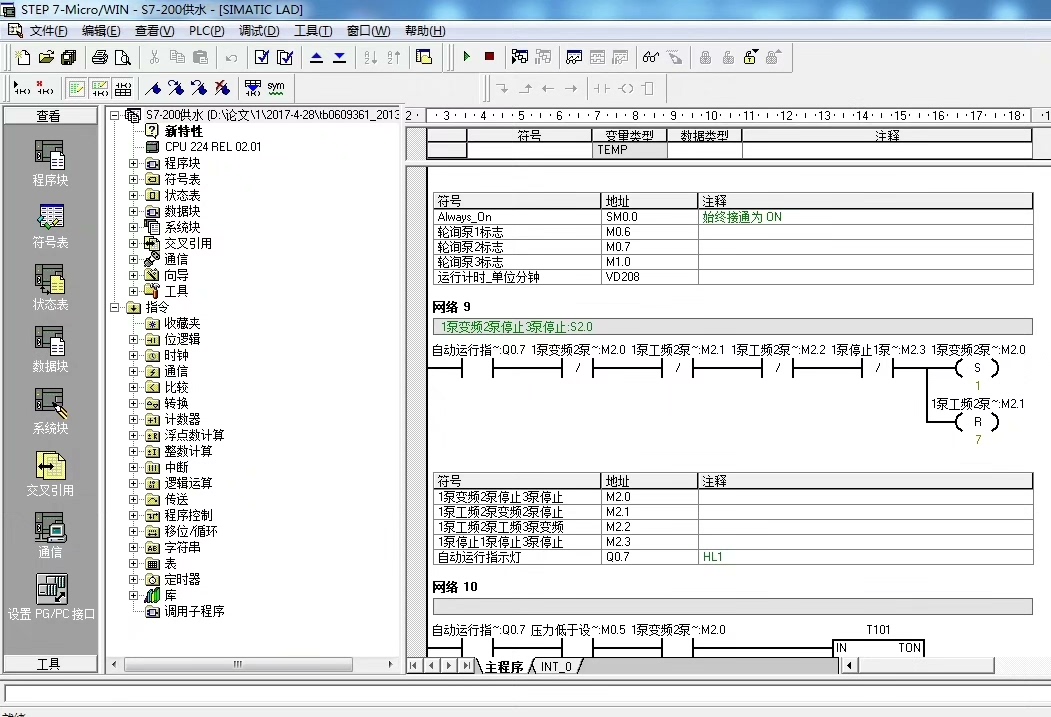
Task: Collapse the 指令 instruction tree
Action: 115,308
